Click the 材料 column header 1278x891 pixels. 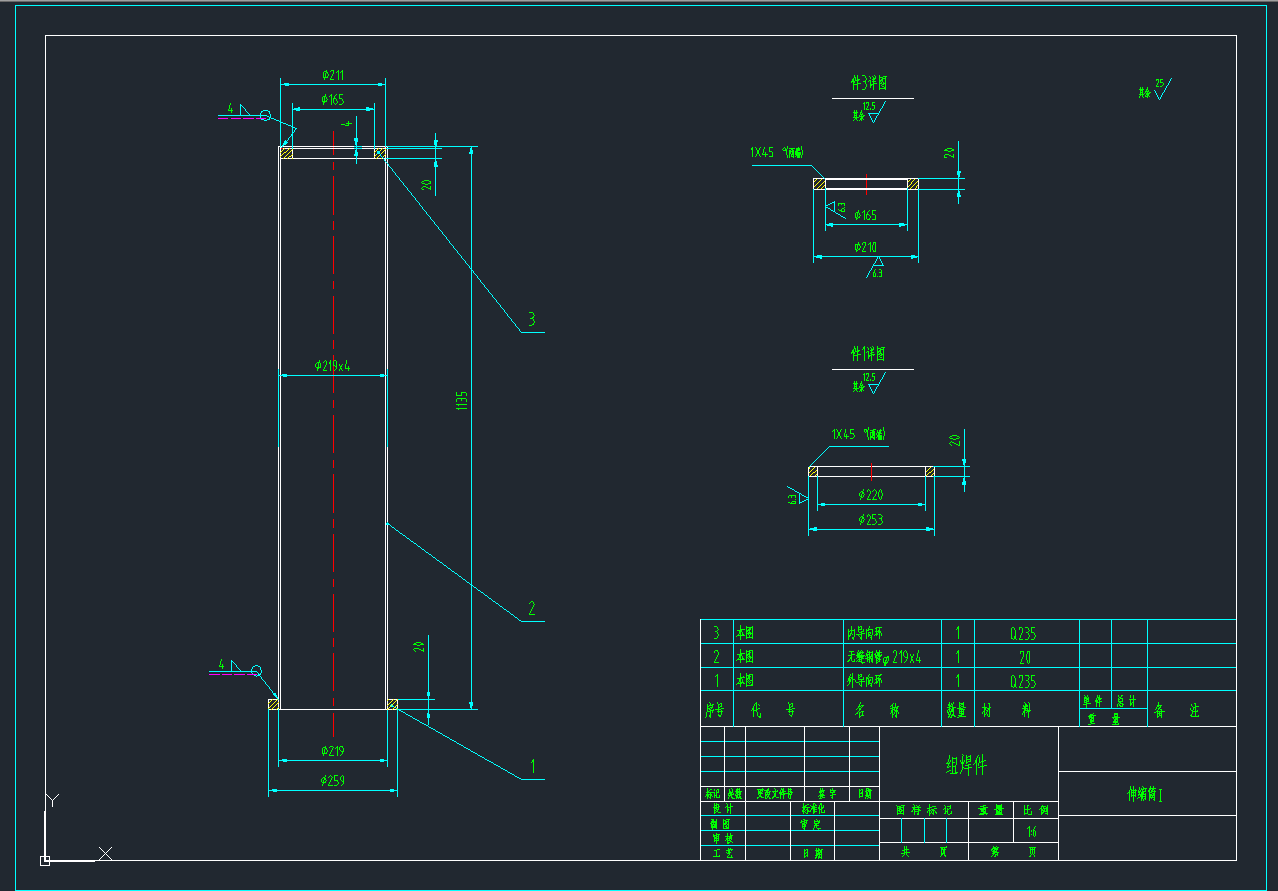tap(1006, 710)
